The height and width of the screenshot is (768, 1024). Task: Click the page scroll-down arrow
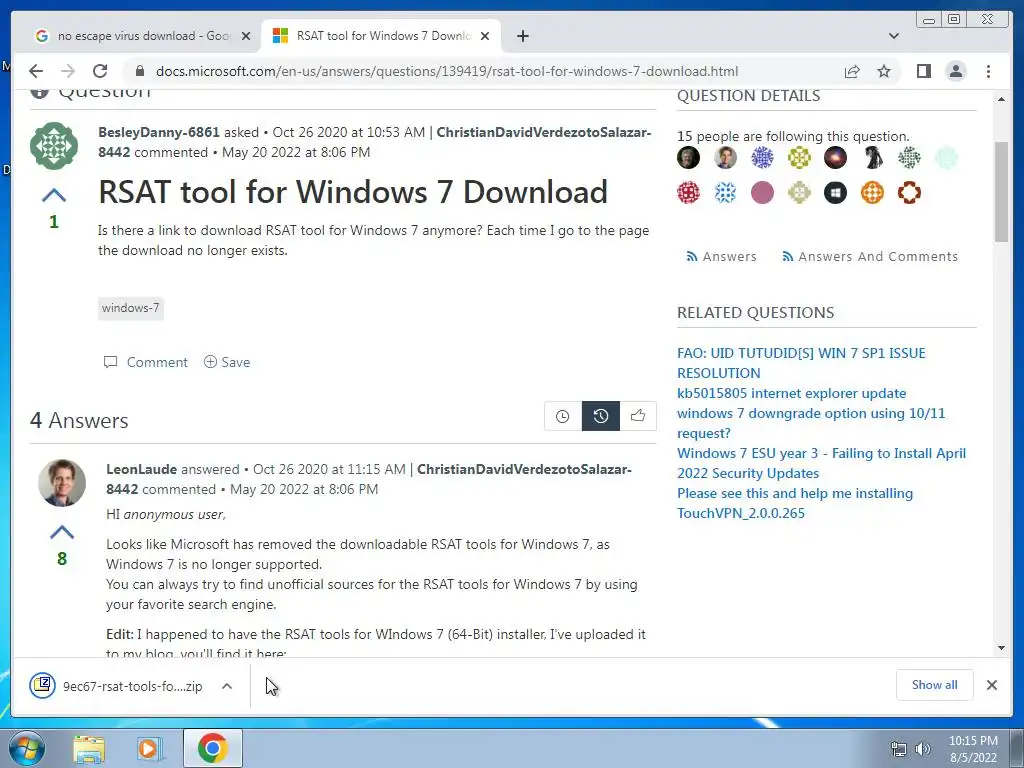click(x=1001, y=648)
